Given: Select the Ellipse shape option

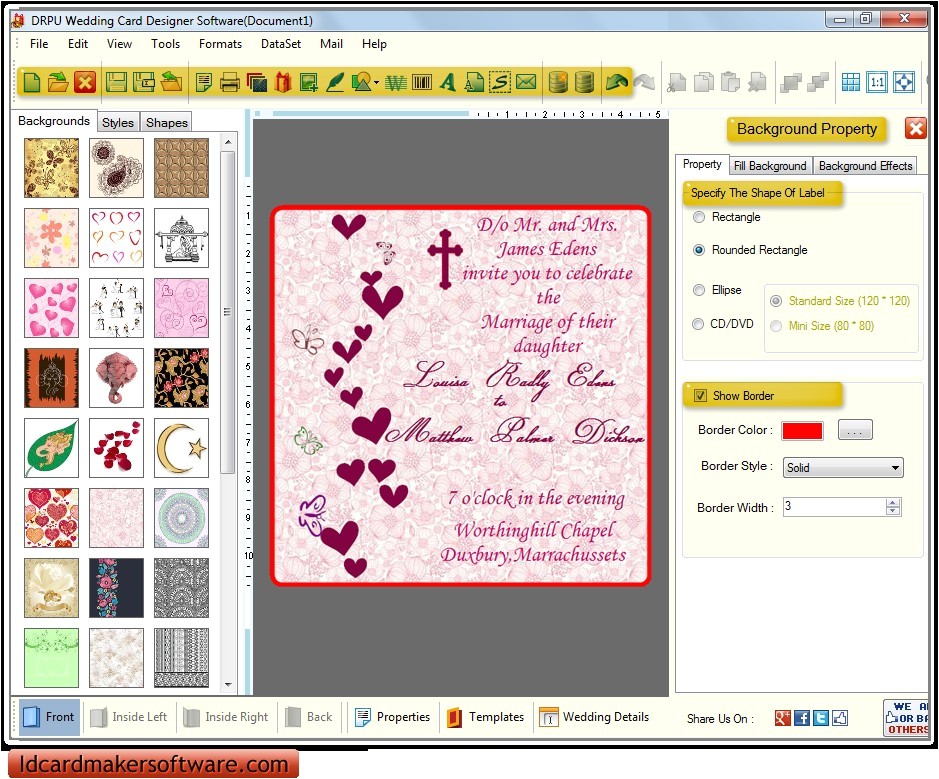Looking at the screenshot, I should [x=699, y=290].
